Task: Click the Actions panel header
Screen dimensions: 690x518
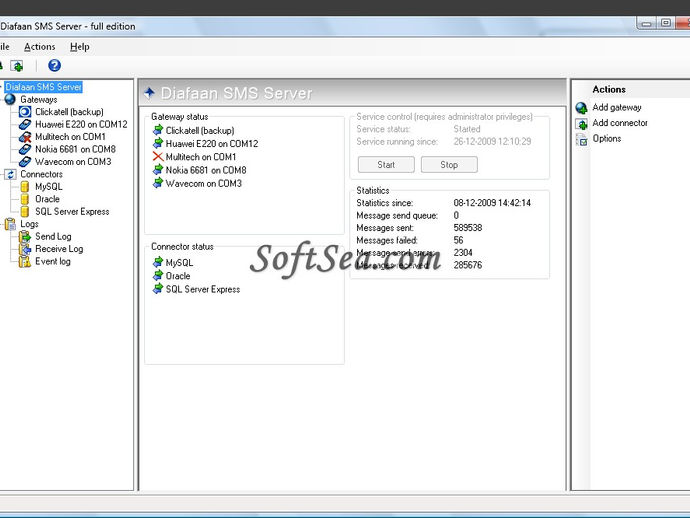Action: tap(609, 89)
